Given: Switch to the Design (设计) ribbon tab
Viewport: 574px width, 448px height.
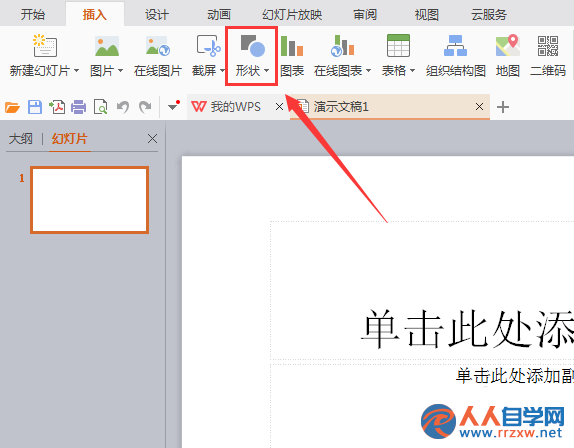Looking at the screenshot, I should [157, 15].
